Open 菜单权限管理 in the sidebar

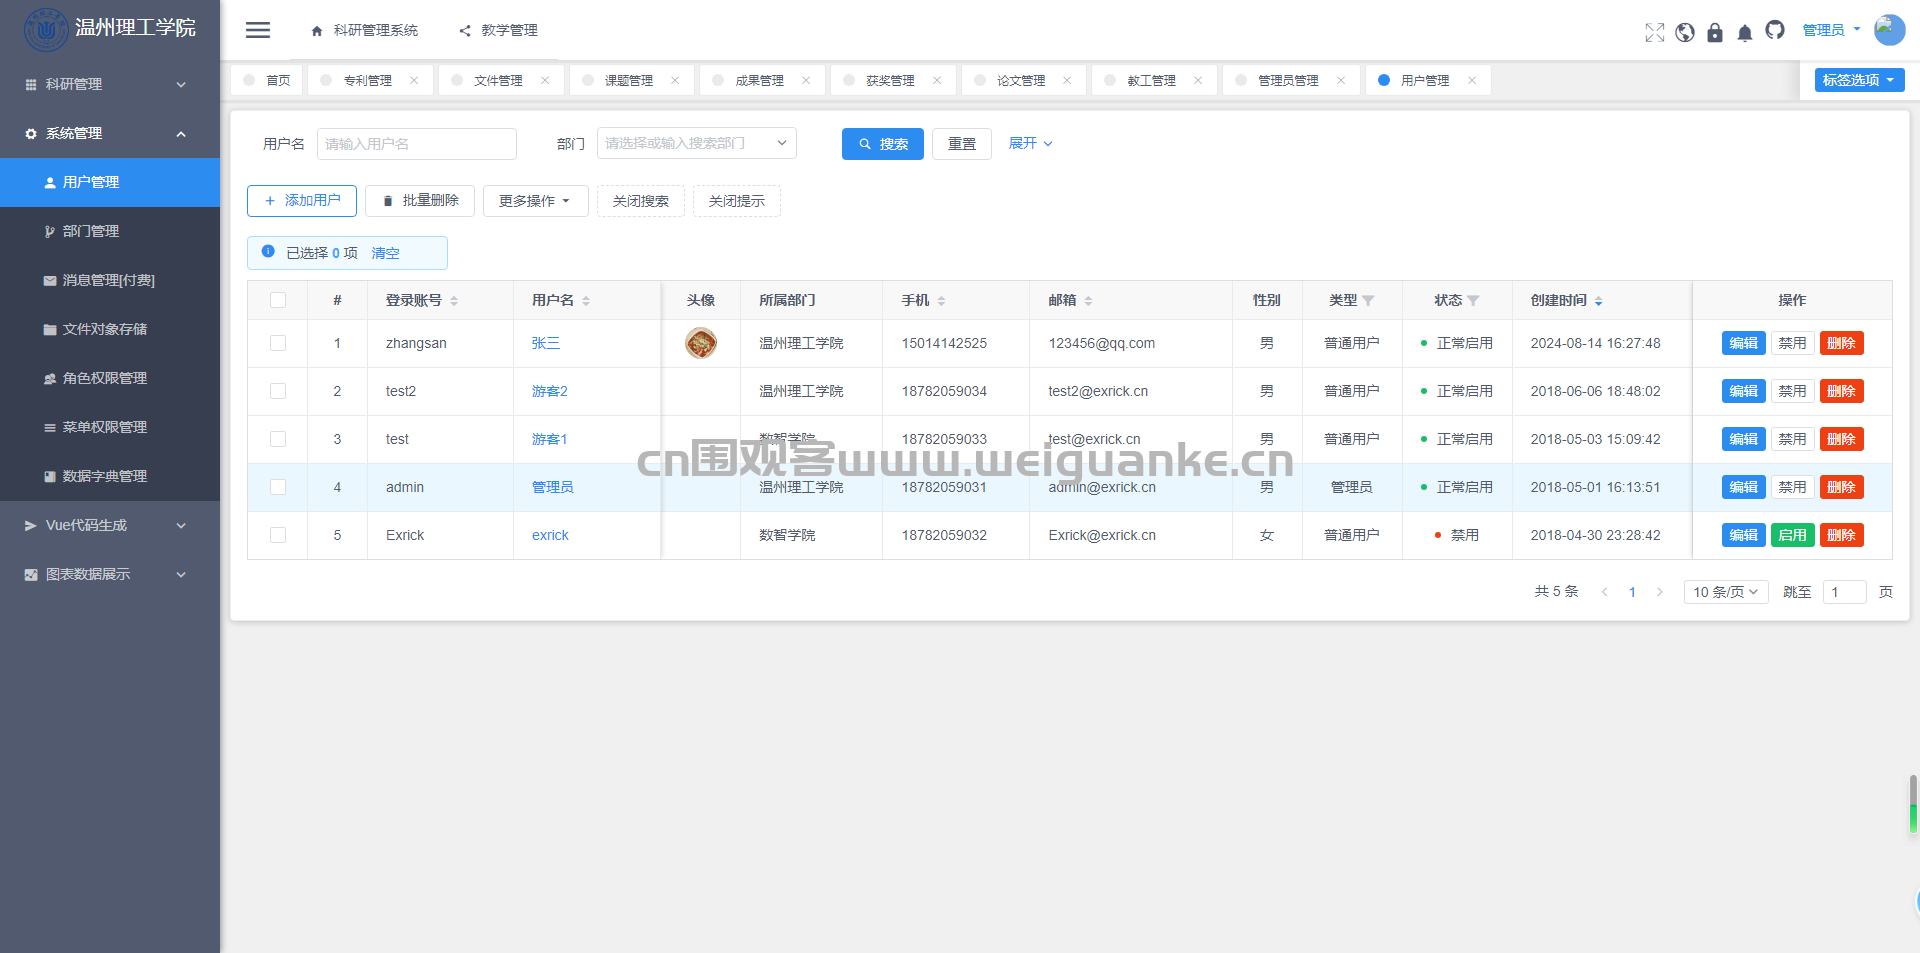[x=110, y=427]
